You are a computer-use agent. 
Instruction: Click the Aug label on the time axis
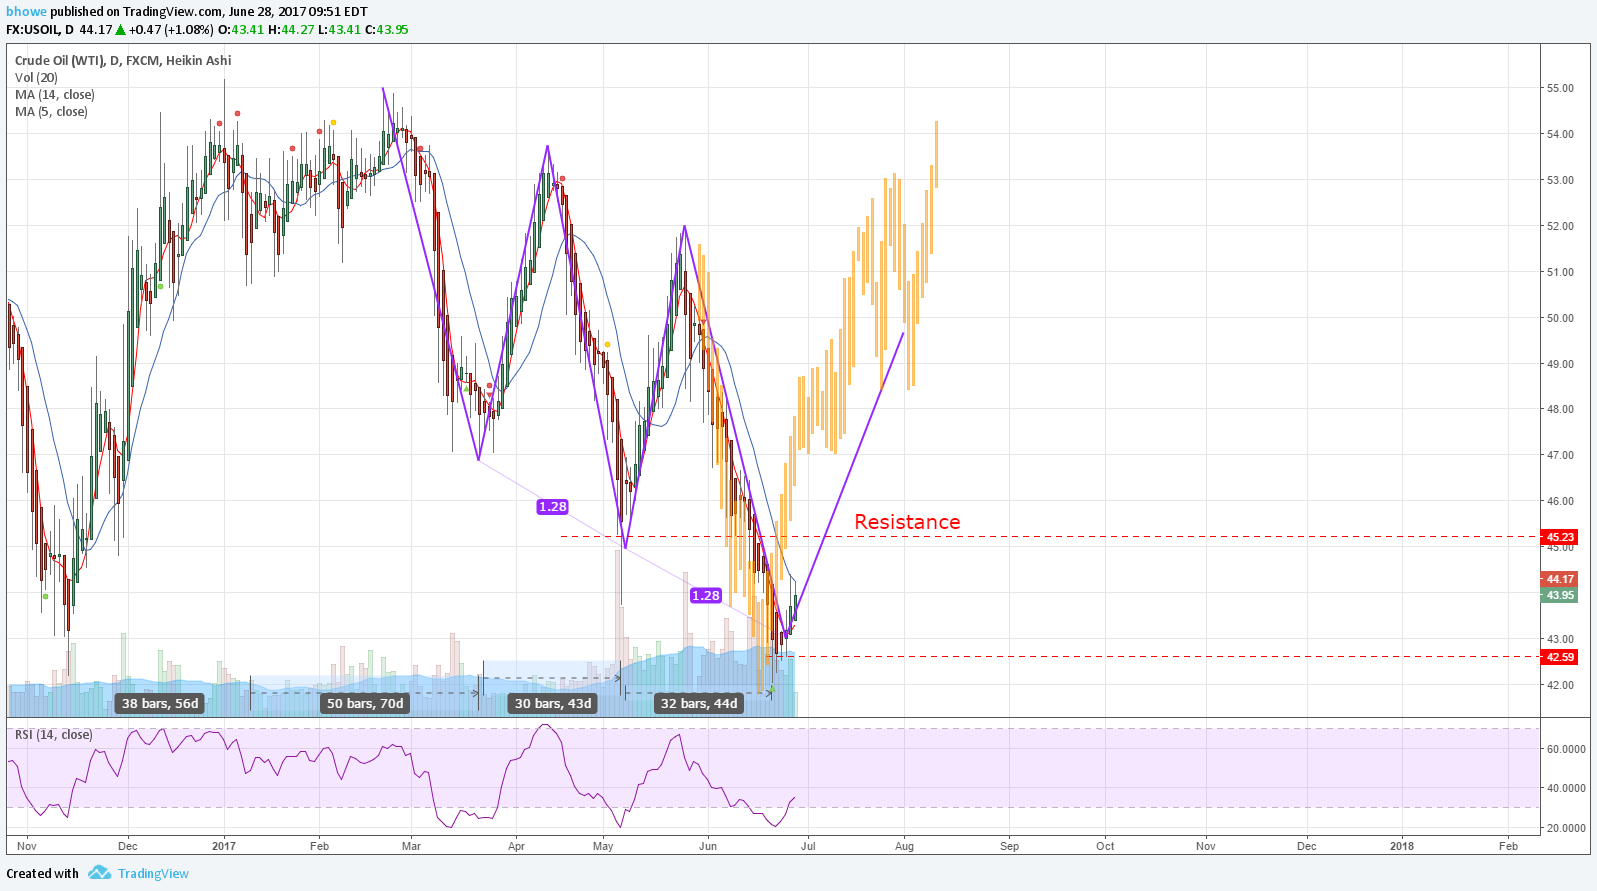904,846
